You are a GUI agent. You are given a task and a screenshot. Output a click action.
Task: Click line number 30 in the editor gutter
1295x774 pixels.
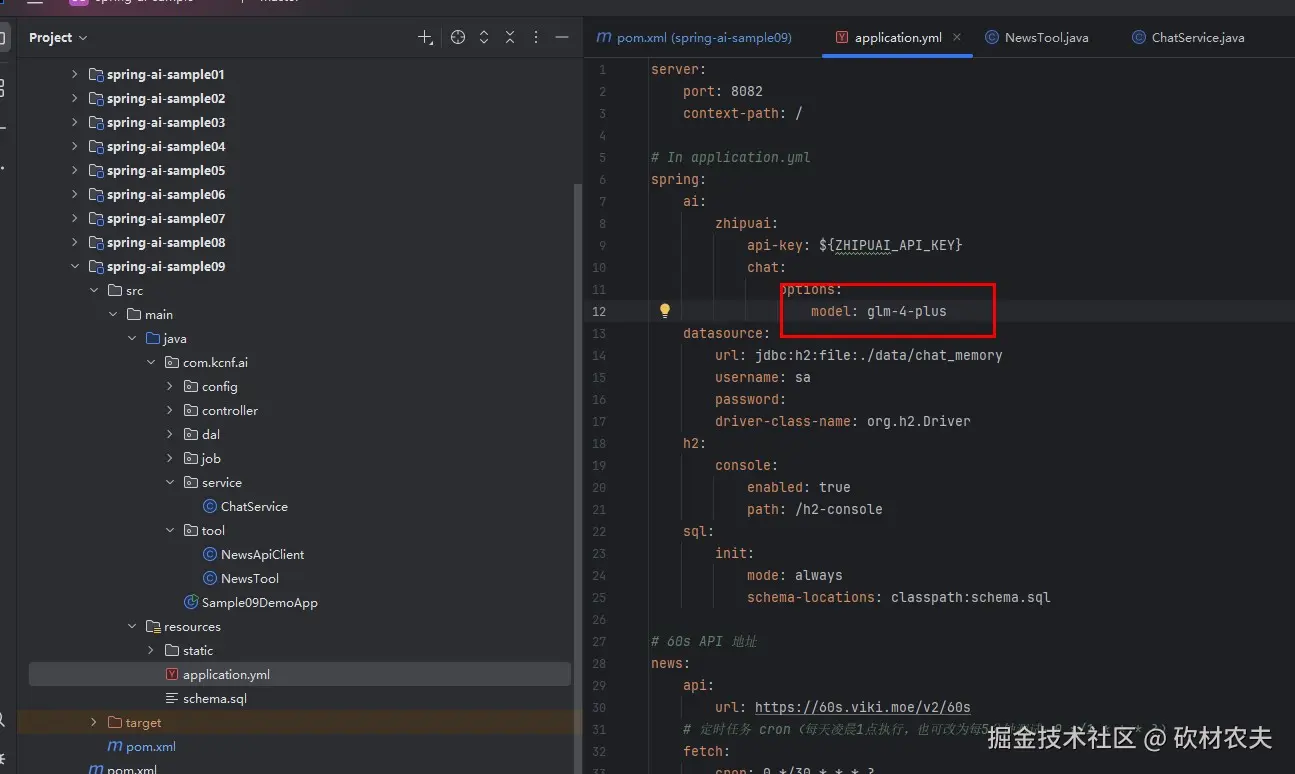[x=599, y=707]
